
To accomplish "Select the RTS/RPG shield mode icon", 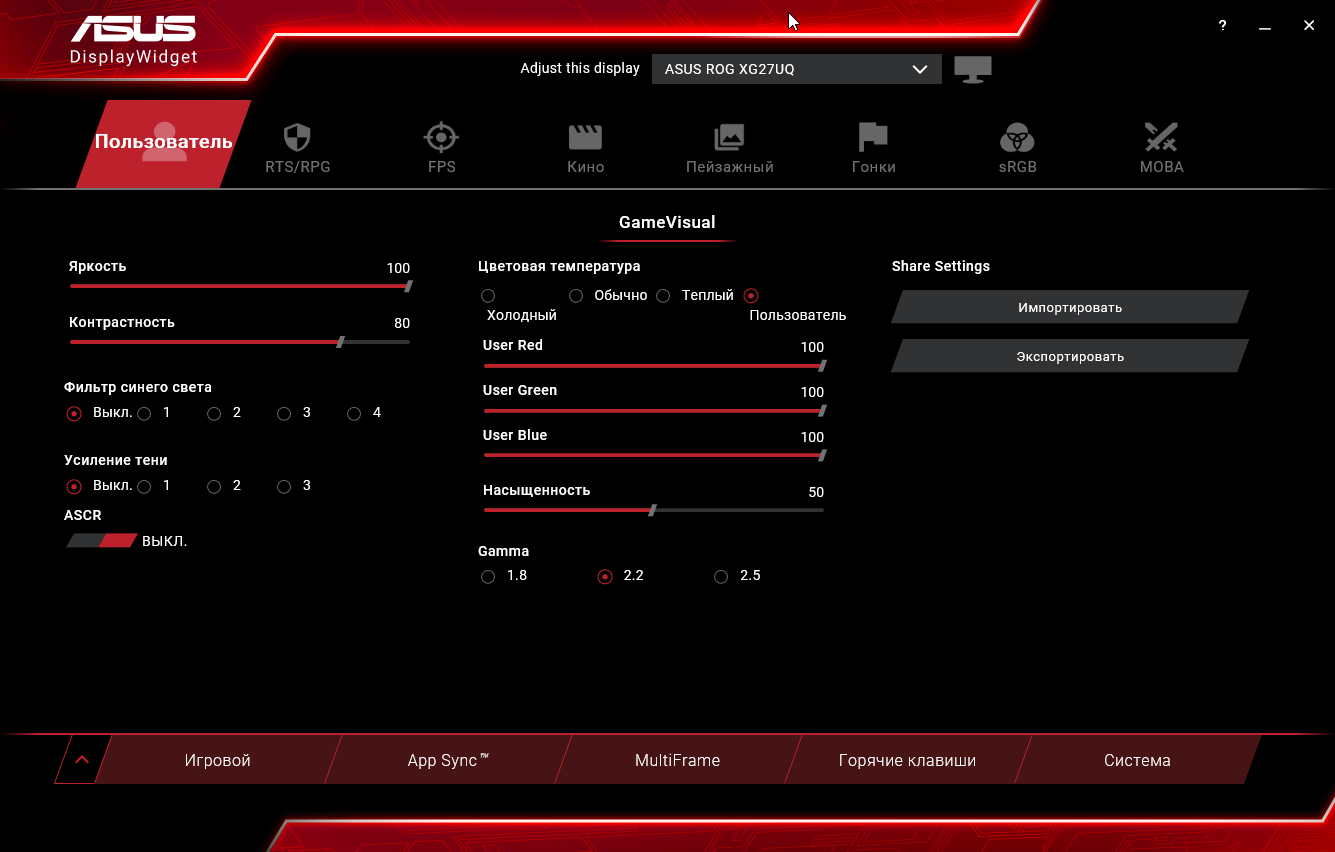I will (x=297, y=137).
